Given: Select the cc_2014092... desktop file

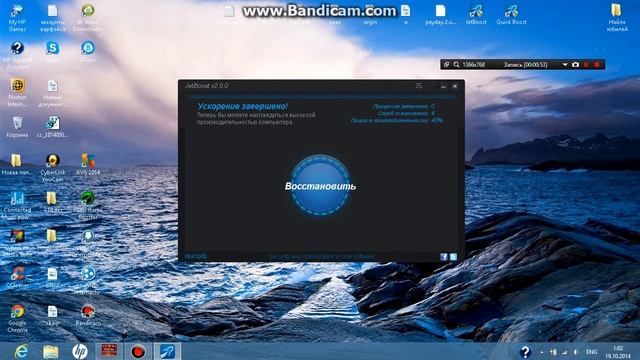Looking at the screenshot, I should pos(53,127).
